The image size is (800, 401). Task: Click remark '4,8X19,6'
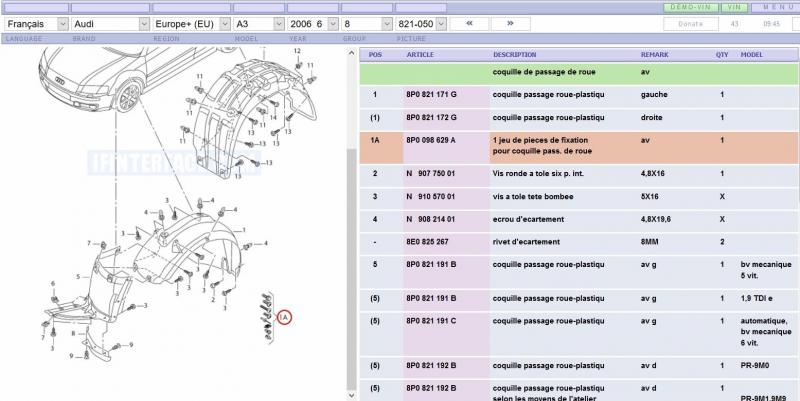coord(656,219)
